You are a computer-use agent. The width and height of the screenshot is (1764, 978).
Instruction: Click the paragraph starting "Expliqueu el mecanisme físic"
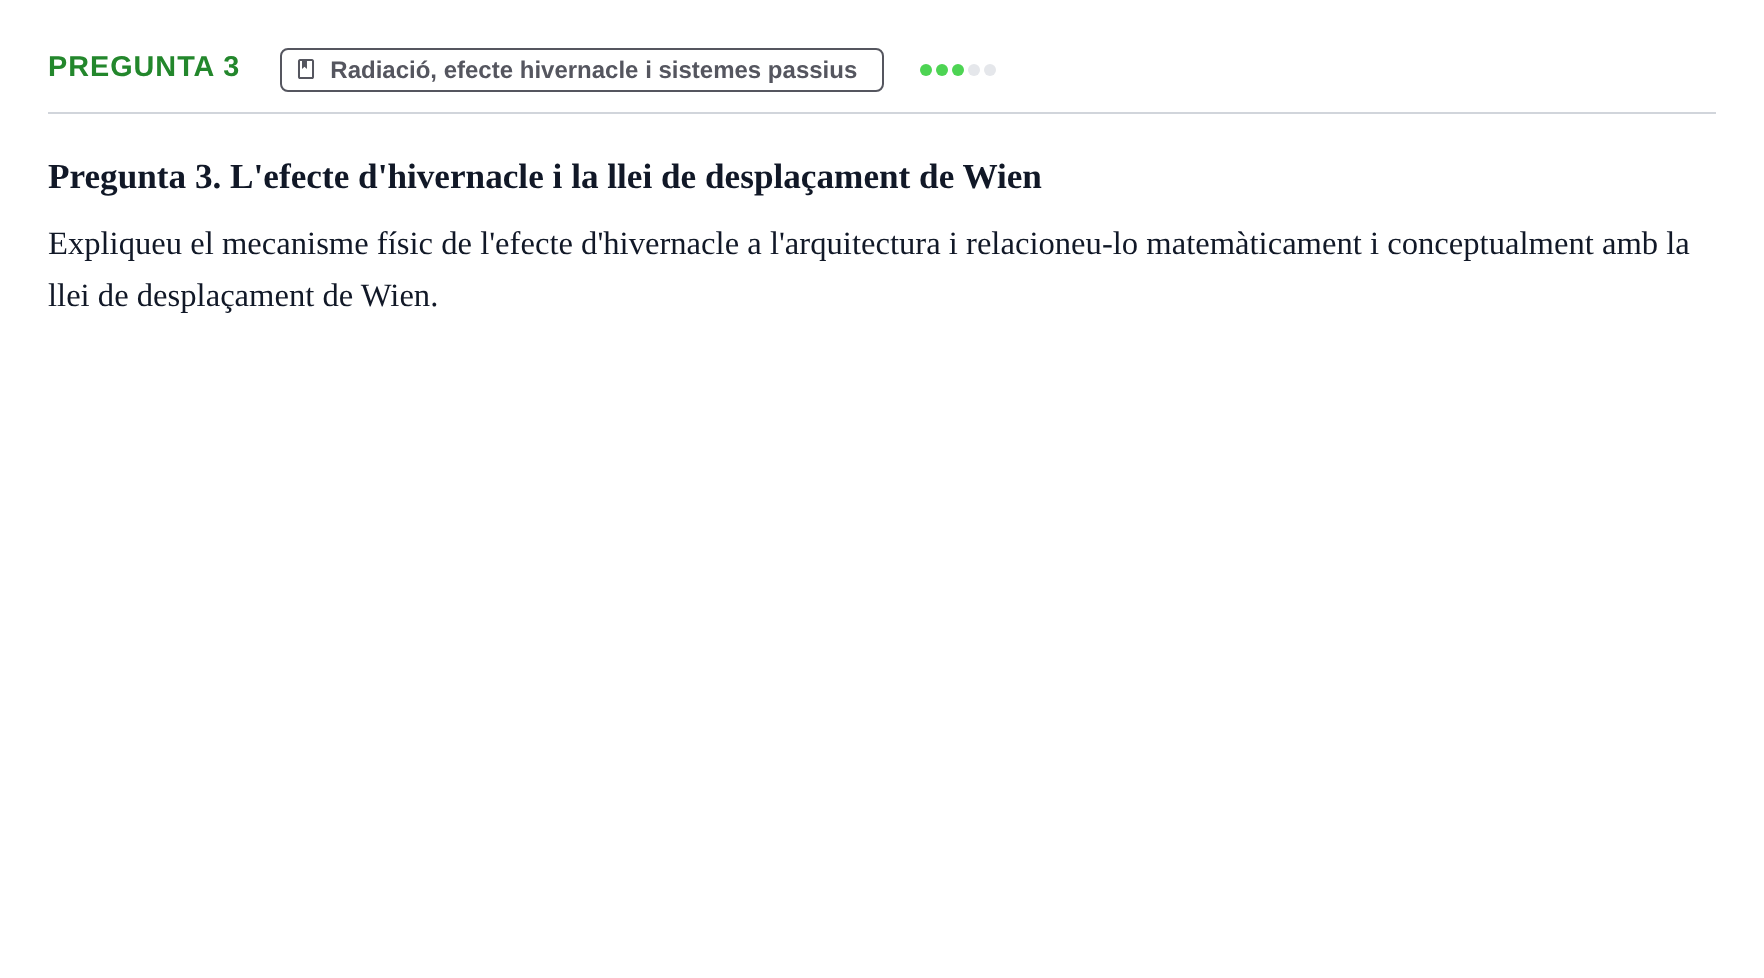coord(869,270)
